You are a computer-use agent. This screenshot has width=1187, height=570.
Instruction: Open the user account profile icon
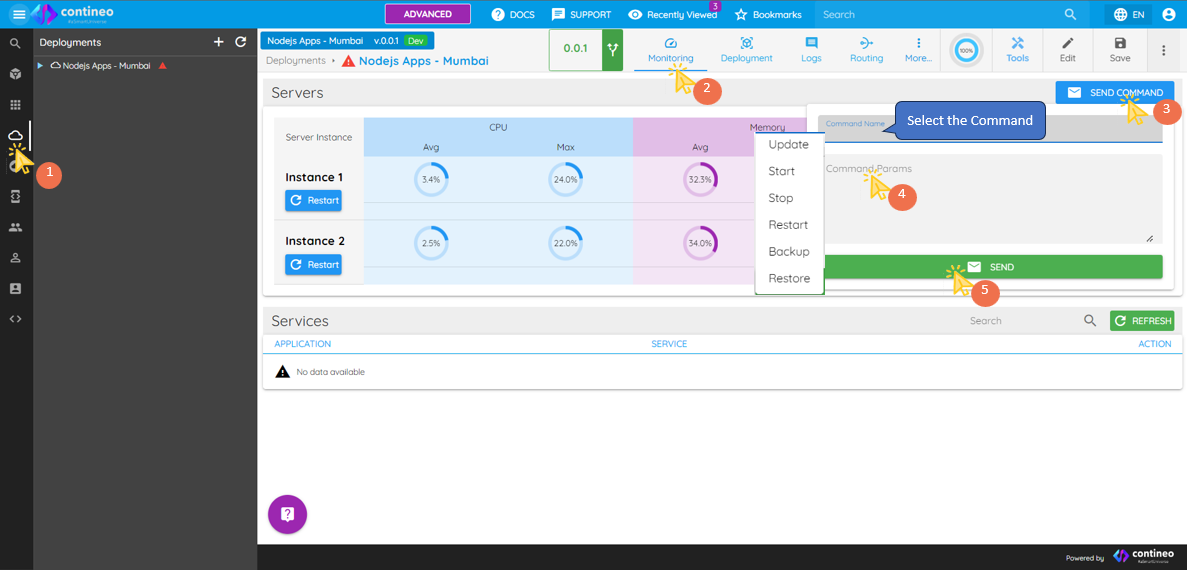coord(1168,15)
